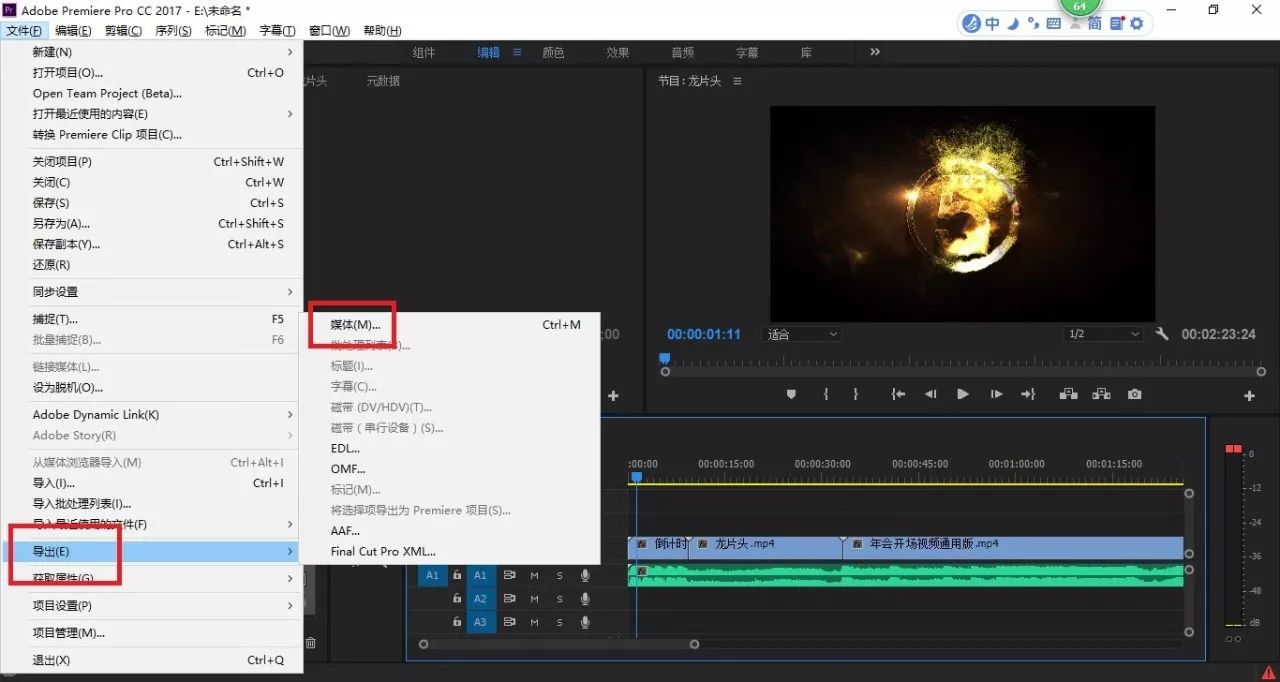Toggle track targeting for A3
Image resolution: width=1280 pixels, height=682 pixels.
480,622
